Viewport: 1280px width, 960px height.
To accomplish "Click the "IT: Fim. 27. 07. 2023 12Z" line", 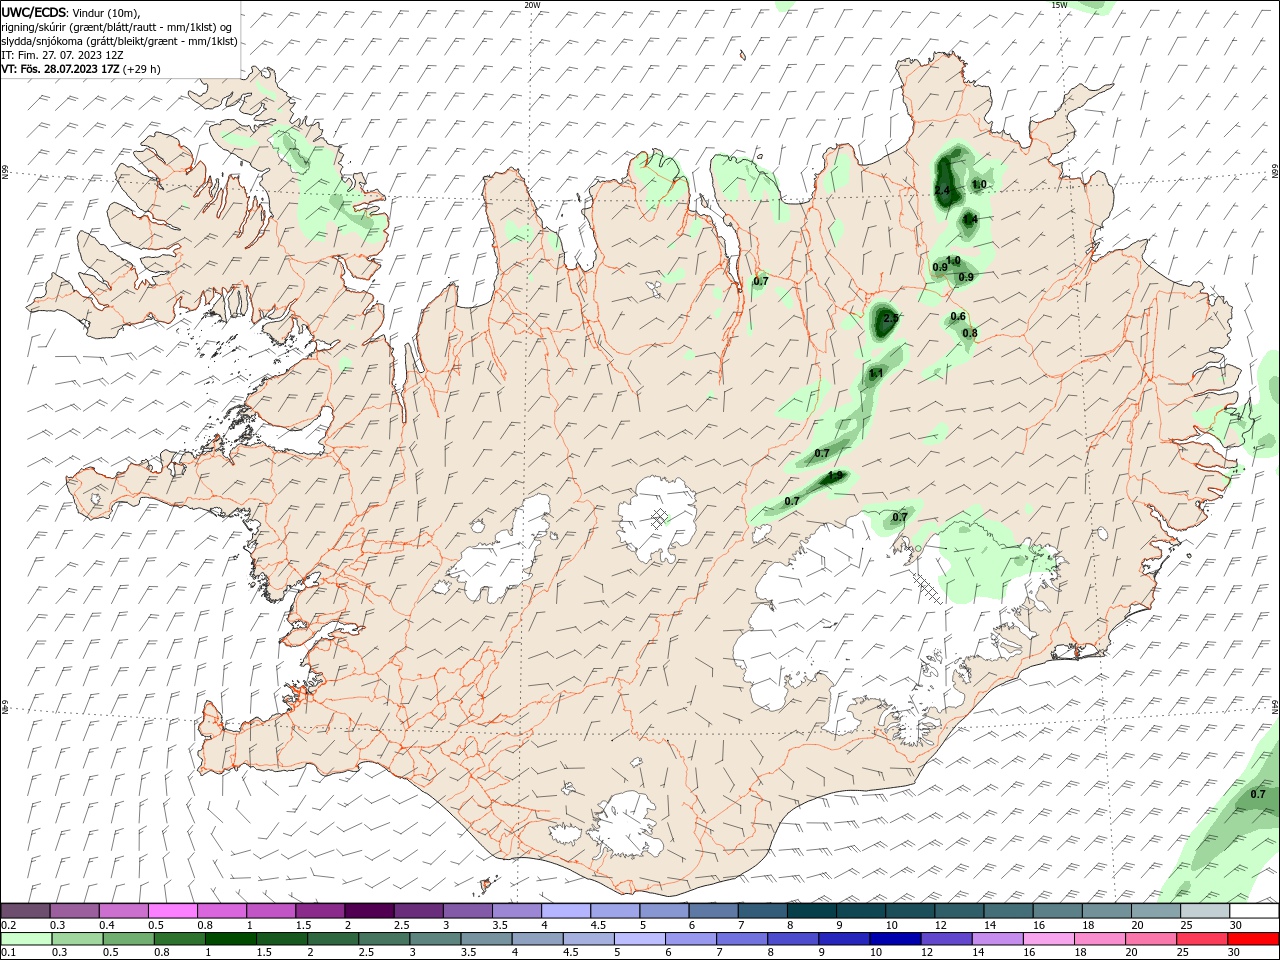I will click(x=62, y=55).
